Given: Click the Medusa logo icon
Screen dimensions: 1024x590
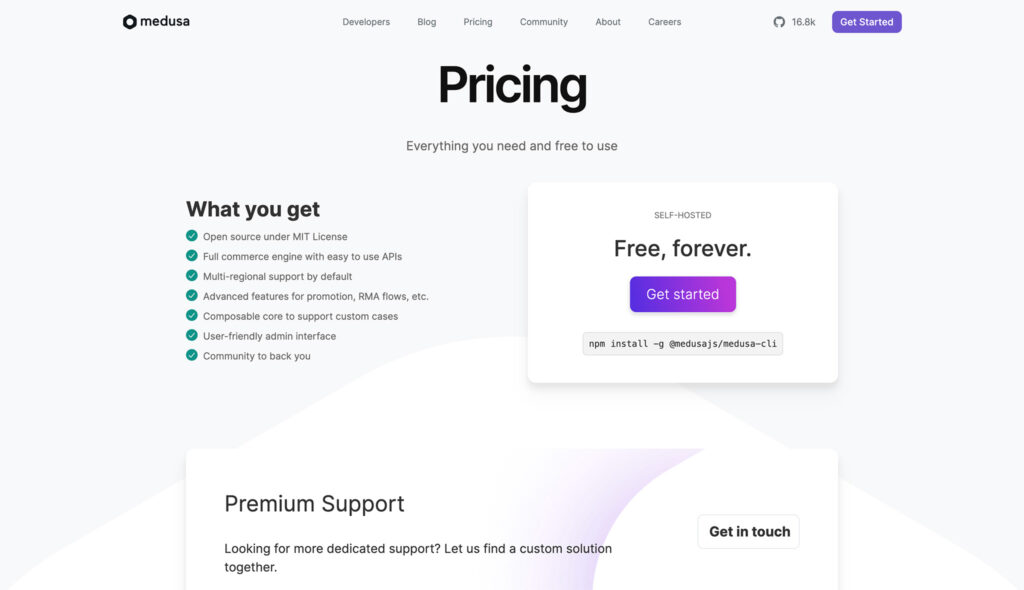Looking at the screenshot, I should [130, 22].
